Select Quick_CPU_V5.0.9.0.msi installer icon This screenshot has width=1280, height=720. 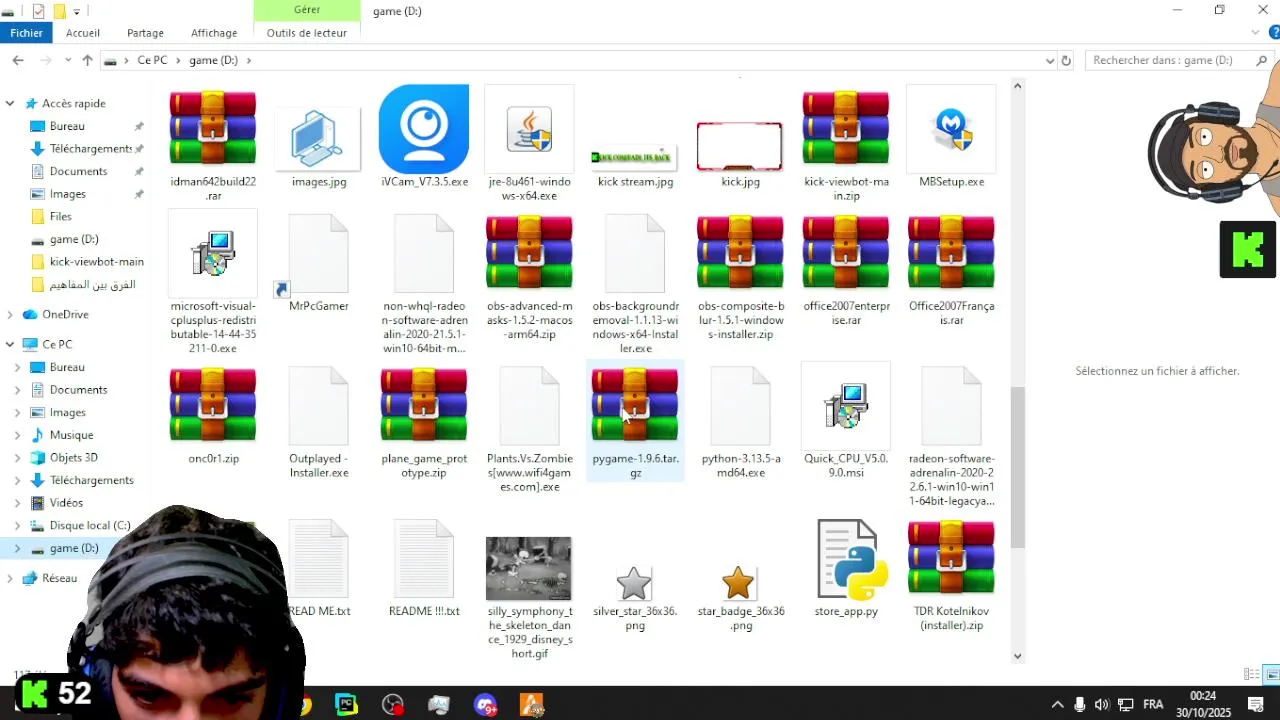[846, 406]
